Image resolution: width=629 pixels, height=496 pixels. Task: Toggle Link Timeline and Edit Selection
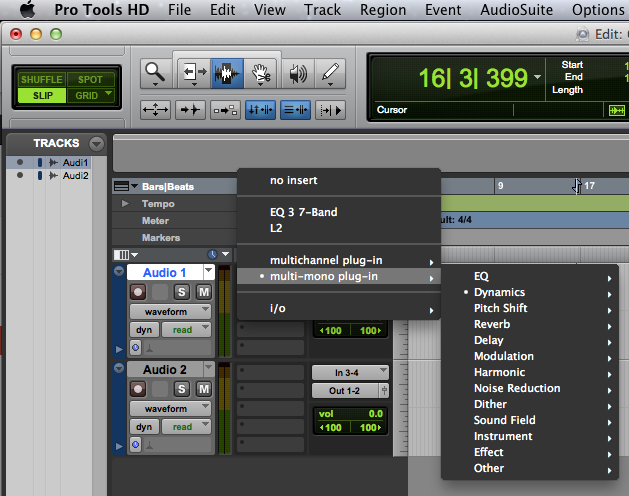pos(260,110)
